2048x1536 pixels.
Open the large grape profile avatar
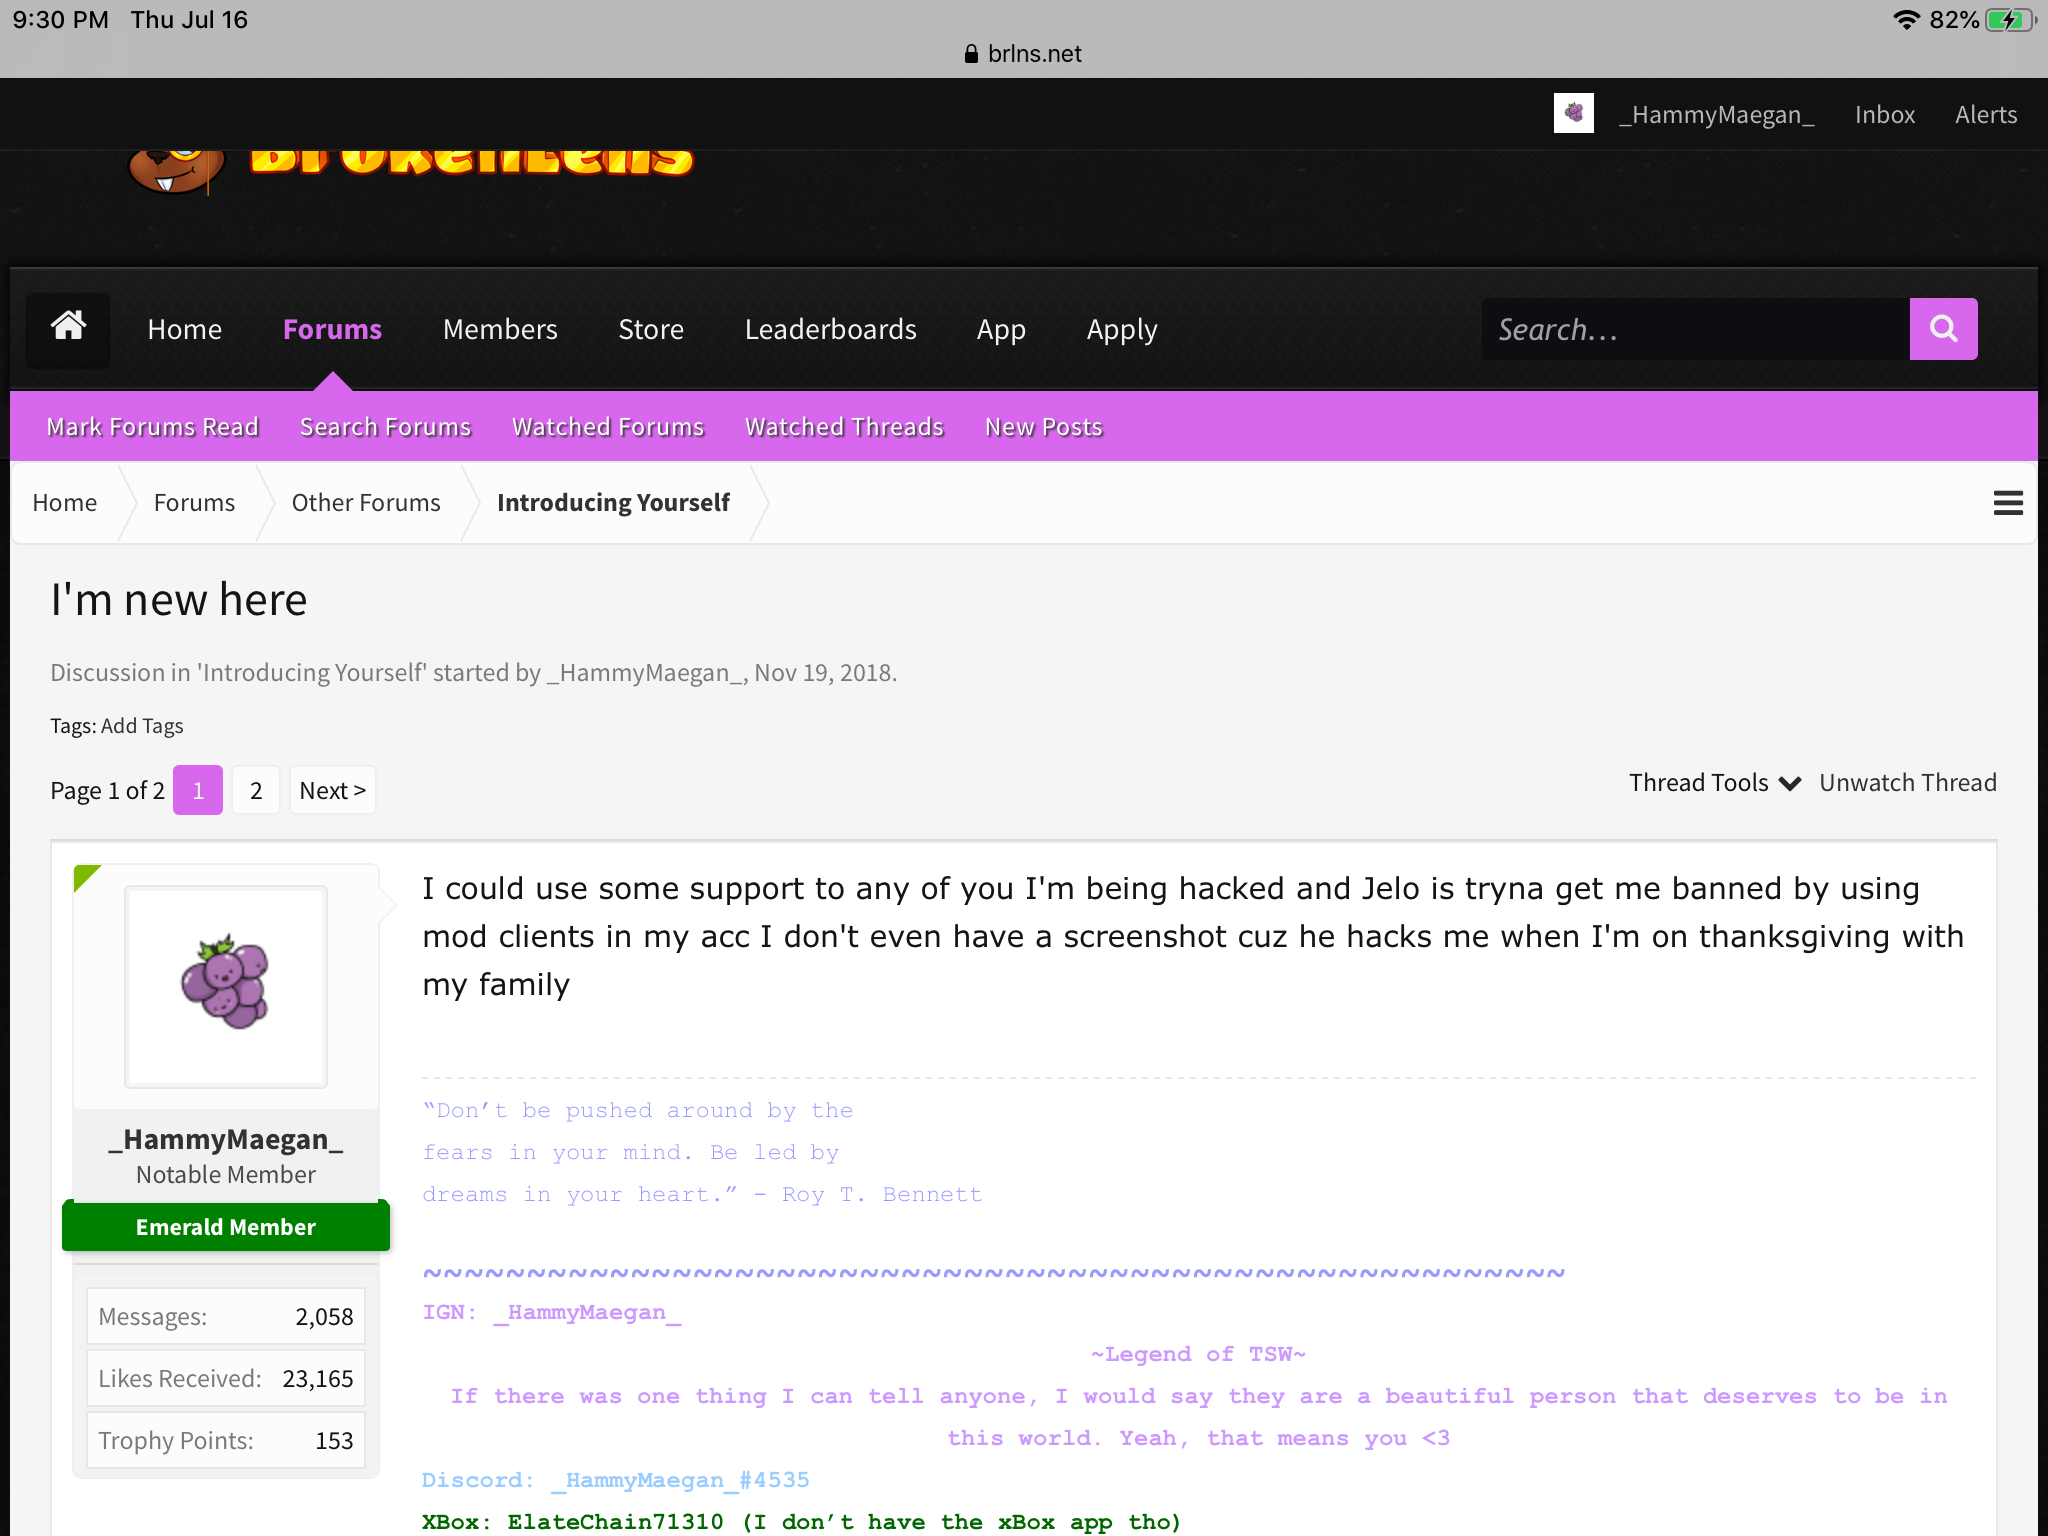tap(226, 987)
